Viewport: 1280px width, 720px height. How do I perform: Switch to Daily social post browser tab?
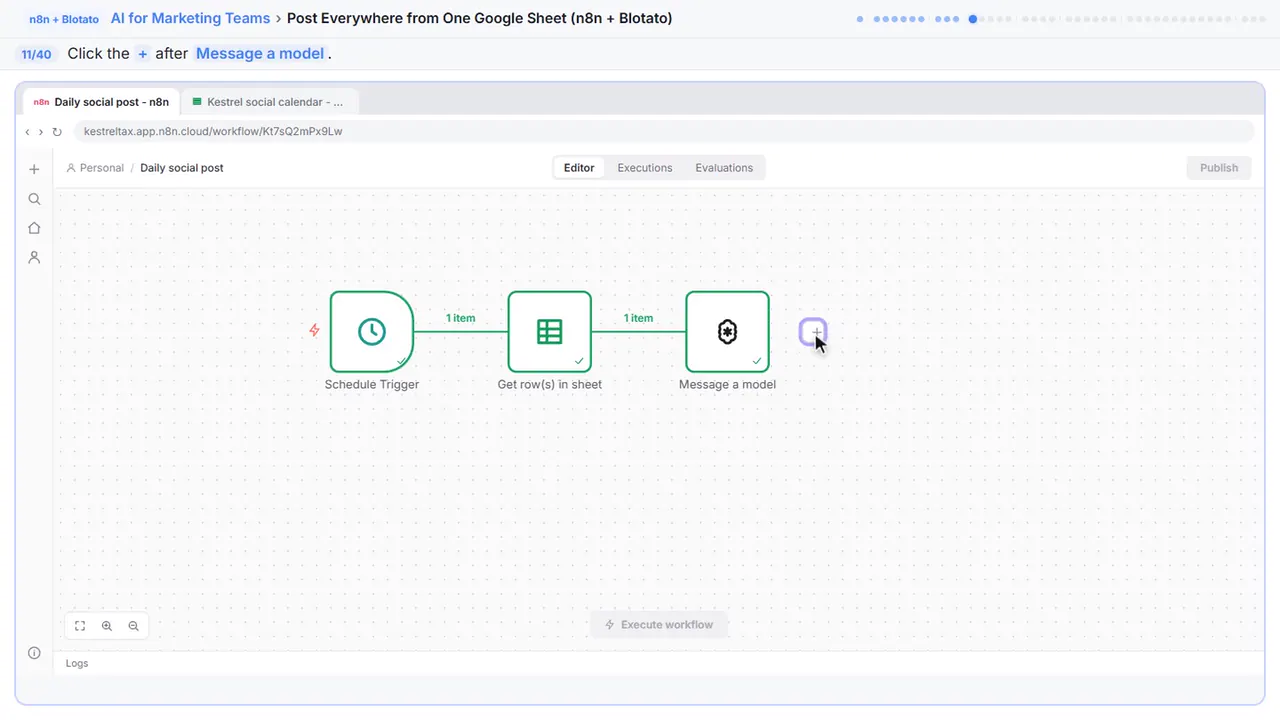point(101,102)
